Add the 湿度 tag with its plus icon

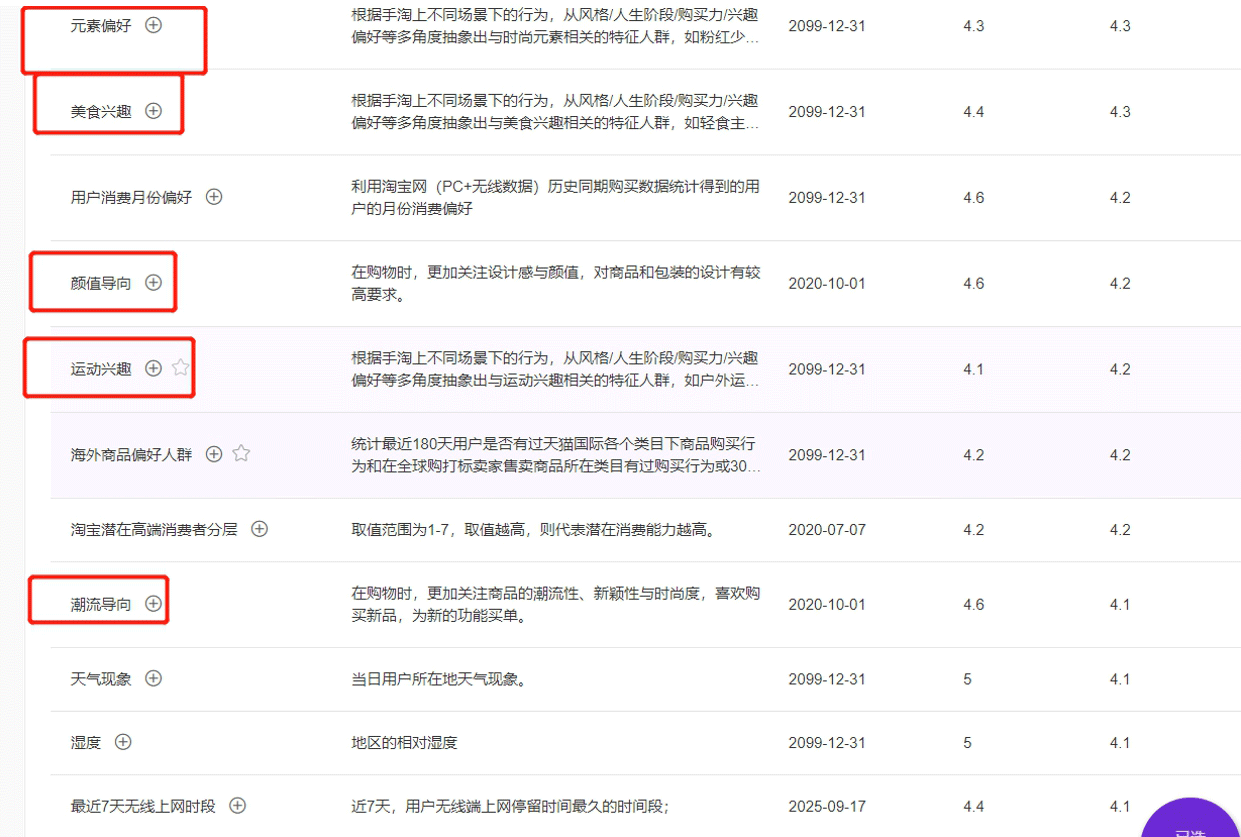[123, 742]
